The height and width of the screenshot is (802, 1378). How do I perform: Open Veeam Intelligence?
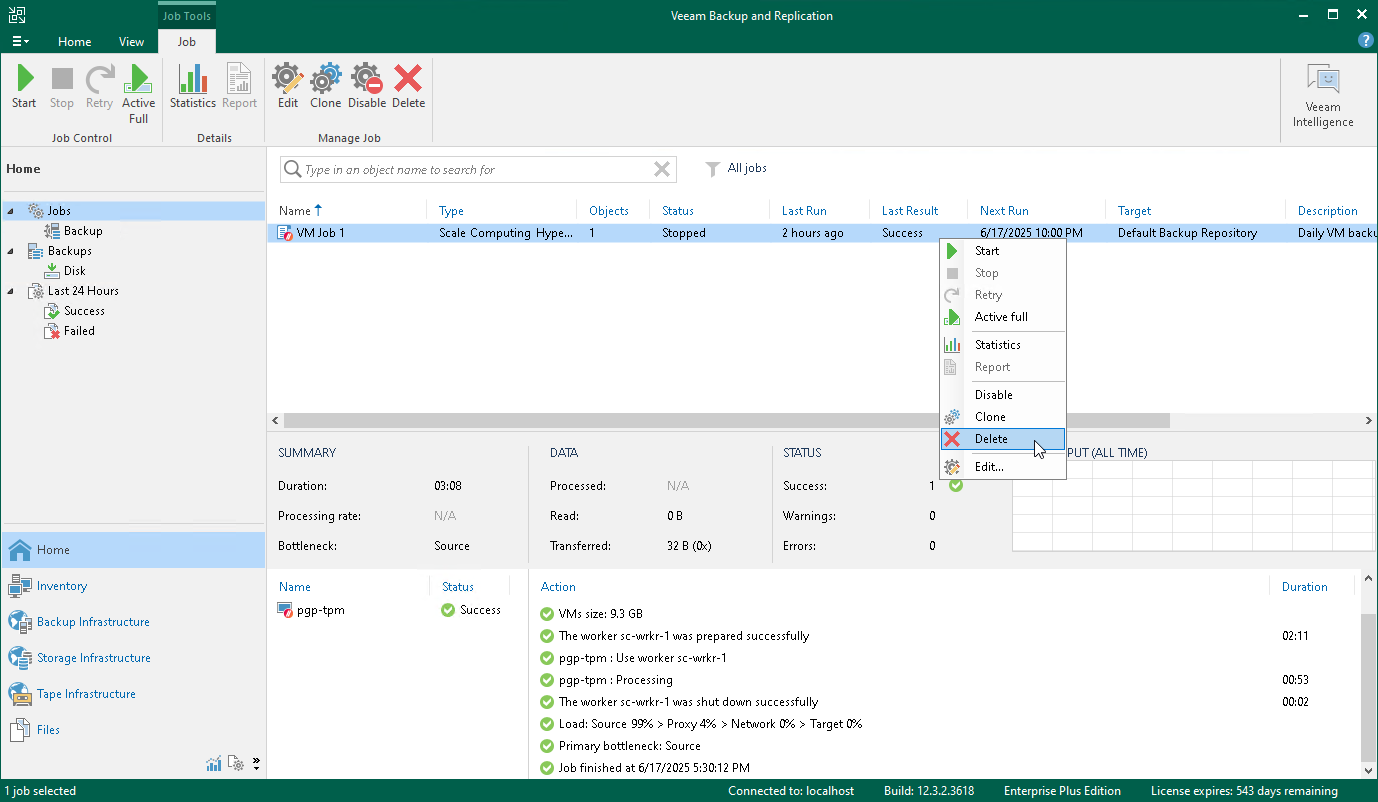pyautogui.click(x=1323, y=96)
